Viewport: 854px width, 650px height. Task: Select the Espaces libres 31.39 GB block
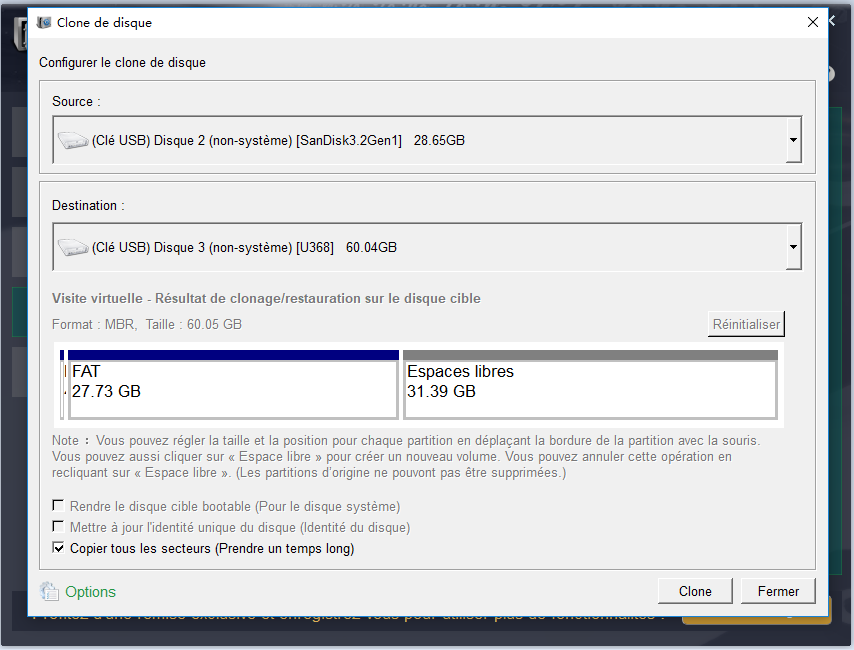point(589,388)
